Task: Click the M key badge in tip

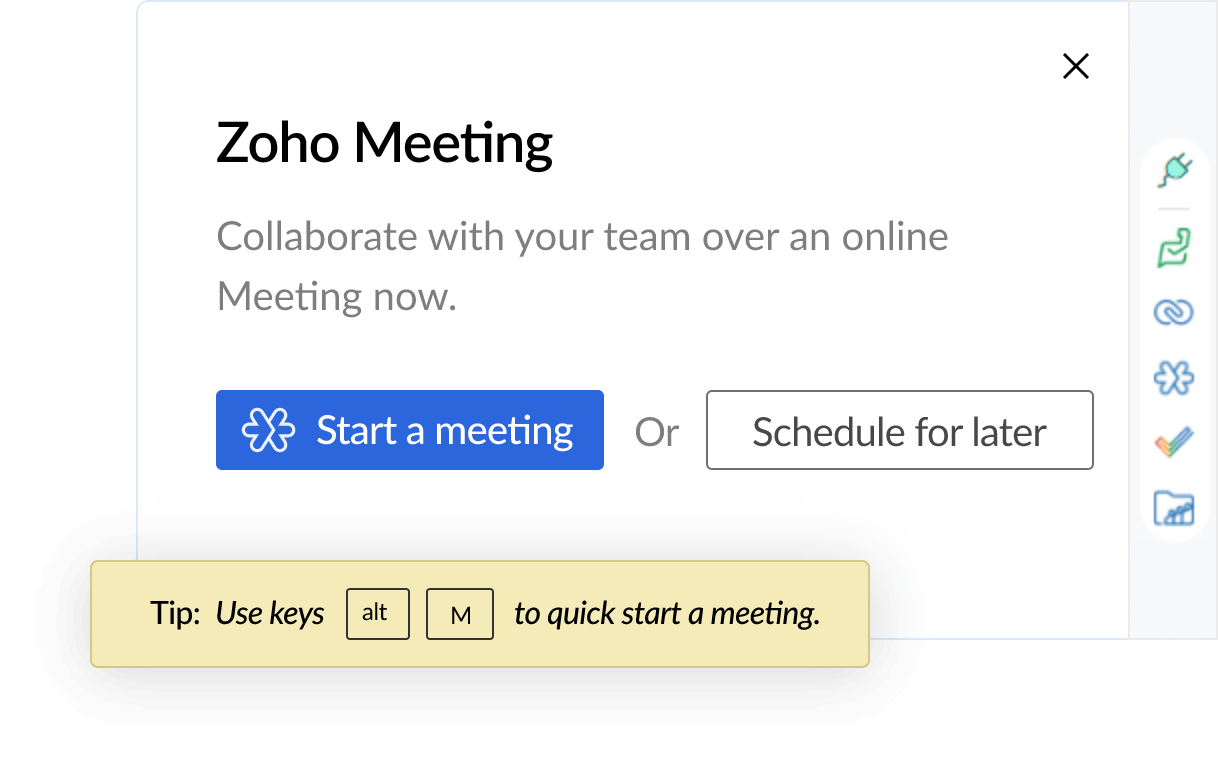Action: (460, 615)
